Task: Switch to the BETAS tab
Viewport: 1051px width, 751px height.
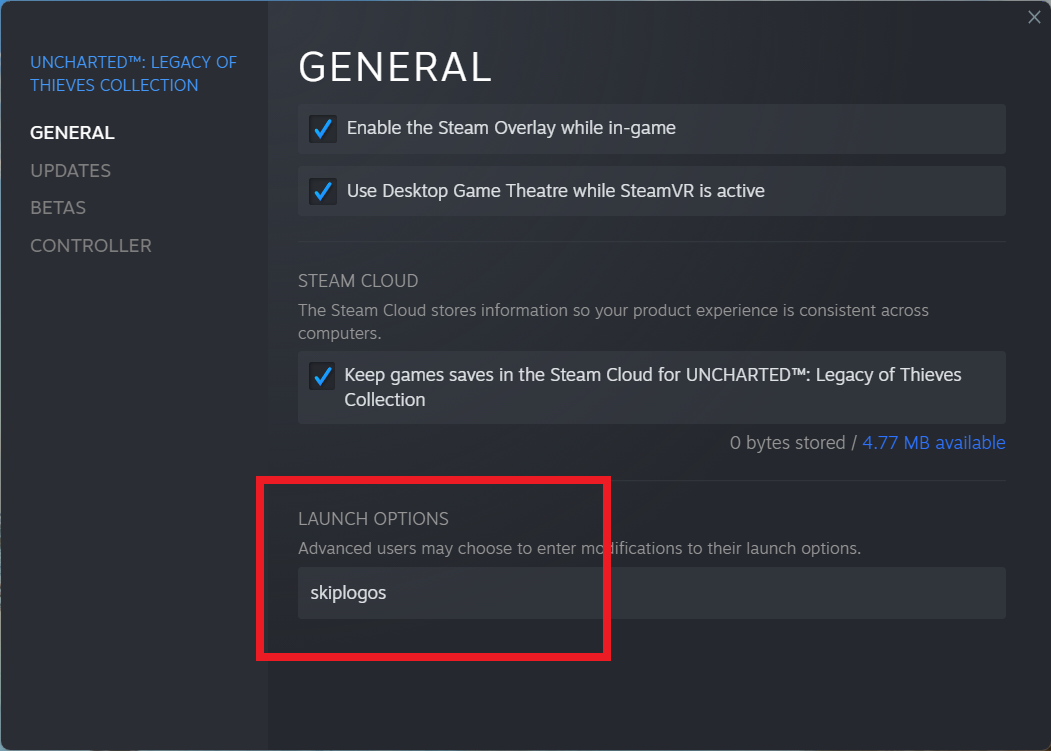Action: 58,208
